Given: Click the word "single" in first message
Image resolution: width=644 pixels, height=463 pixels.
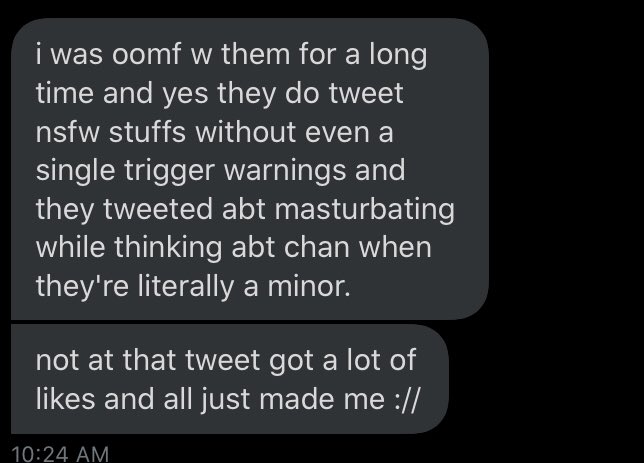Looking at the screenshot, I should click(75, 172).
